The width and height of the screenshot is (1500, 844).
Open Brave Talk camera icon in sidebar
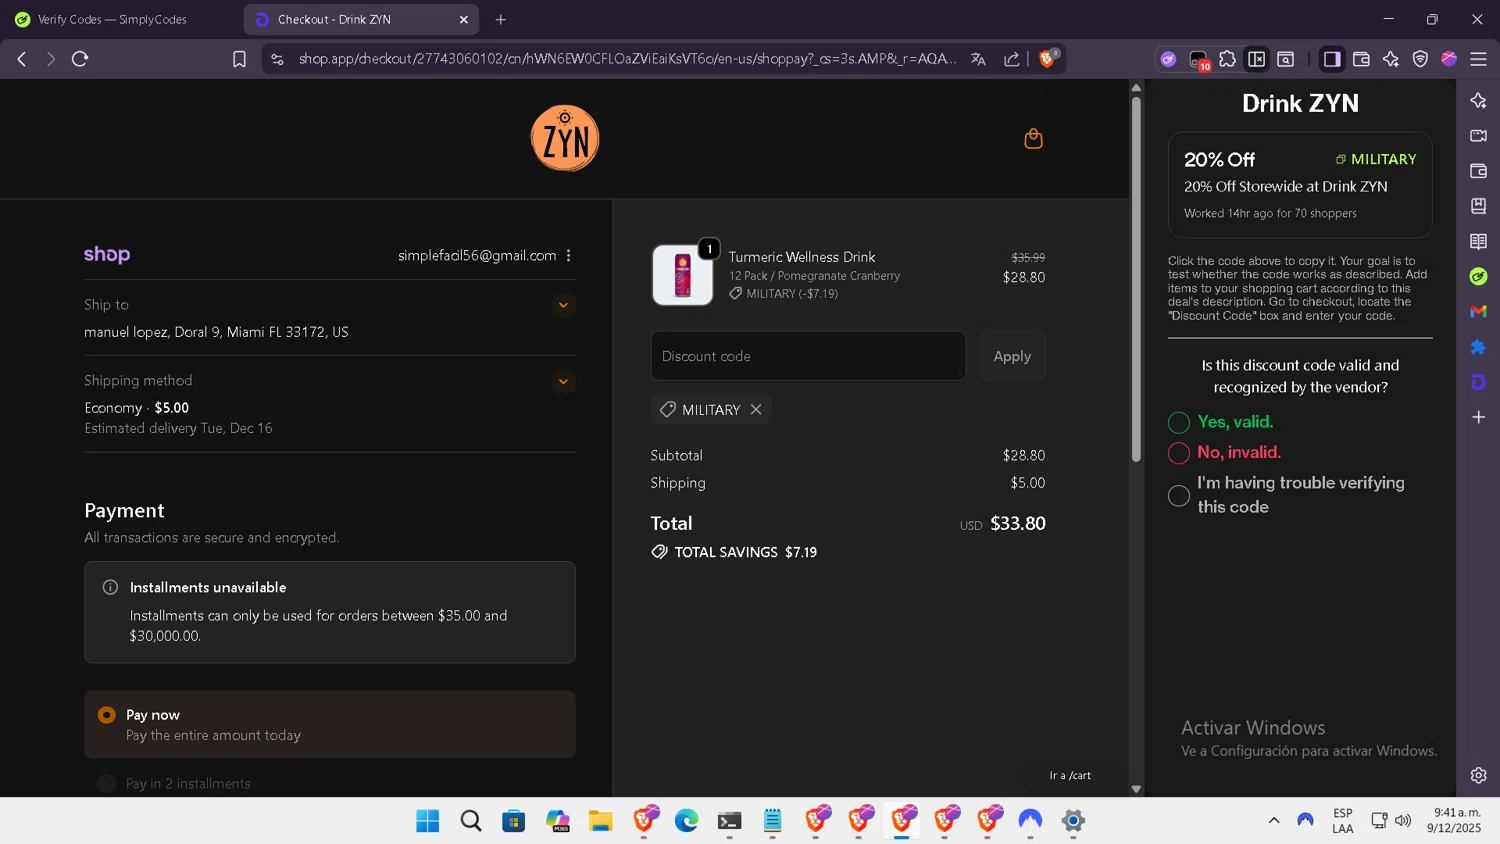tap(1478, 135)
